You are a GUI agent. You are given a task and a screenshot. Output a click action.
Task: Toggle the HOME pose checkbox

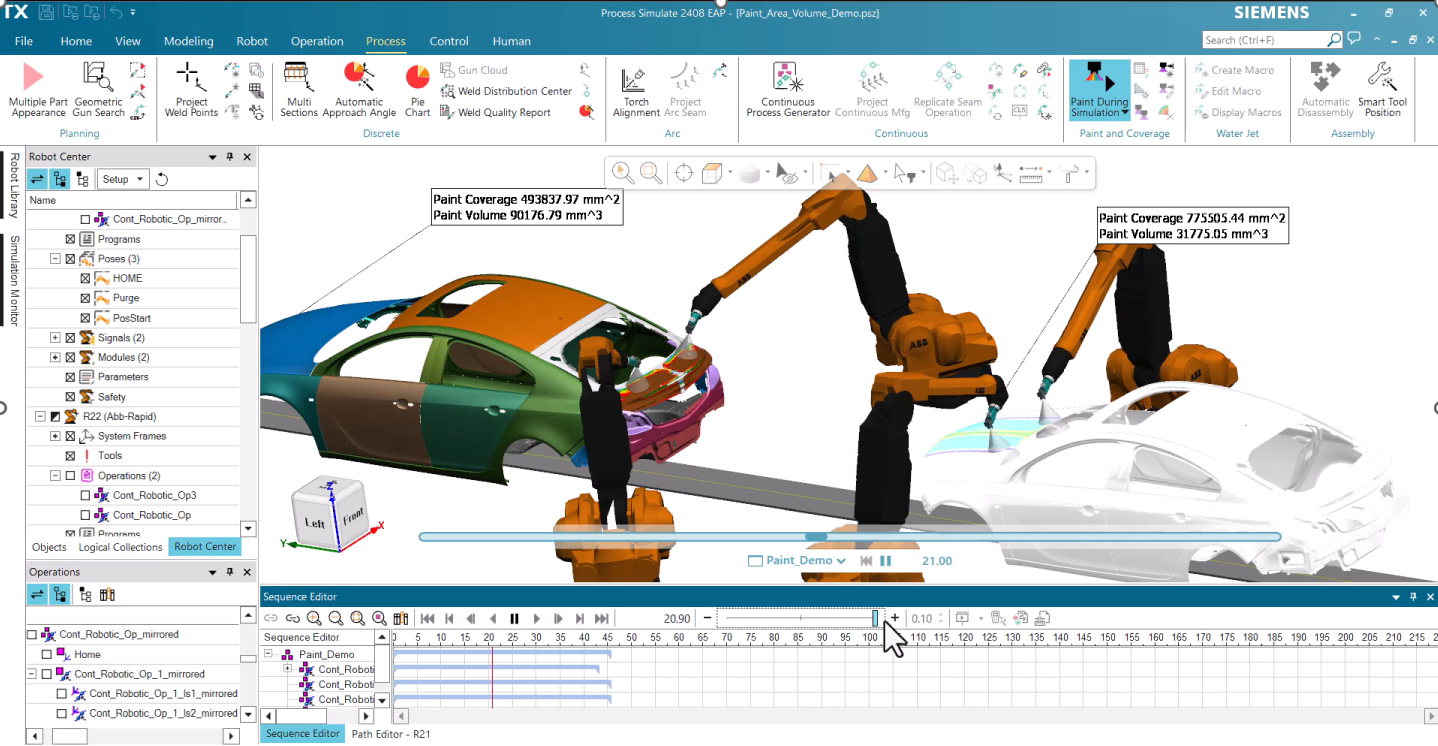[85, 279]
